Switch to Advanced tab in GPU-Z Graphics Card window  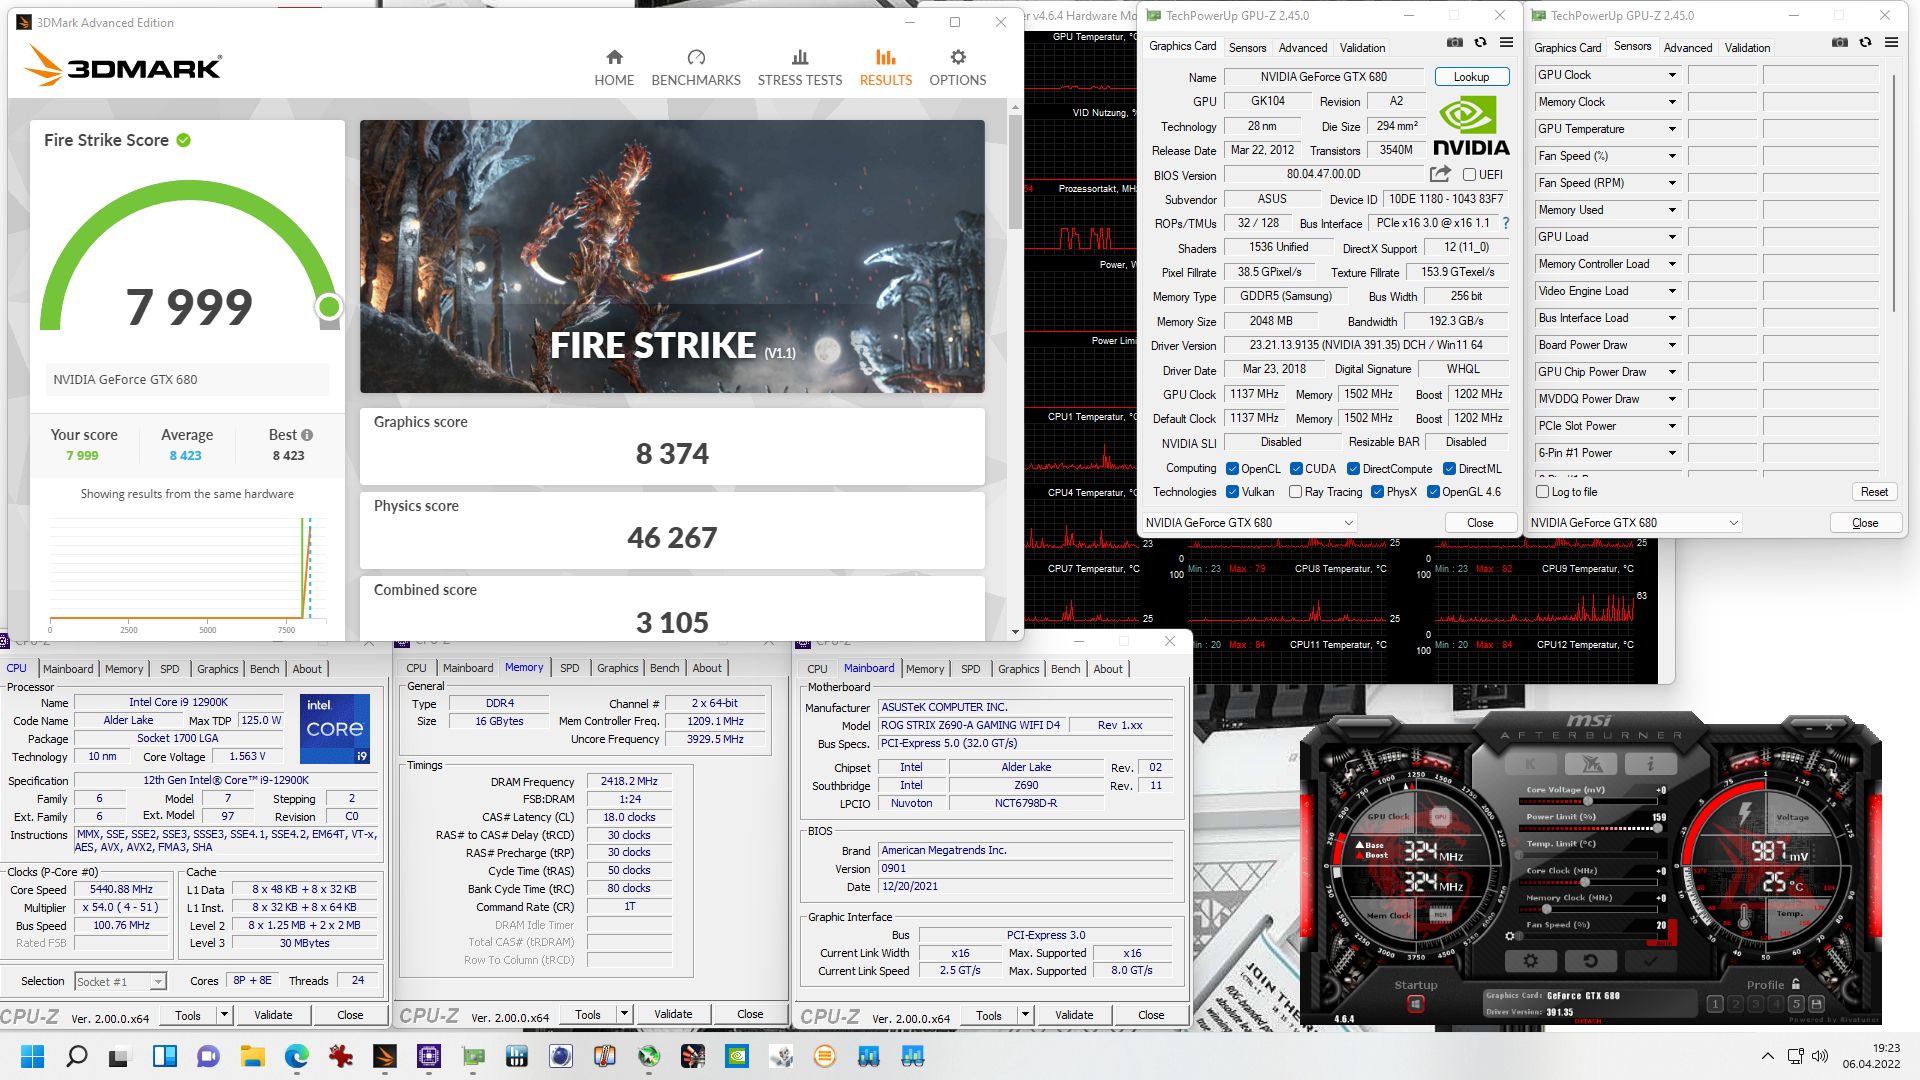1303,47
